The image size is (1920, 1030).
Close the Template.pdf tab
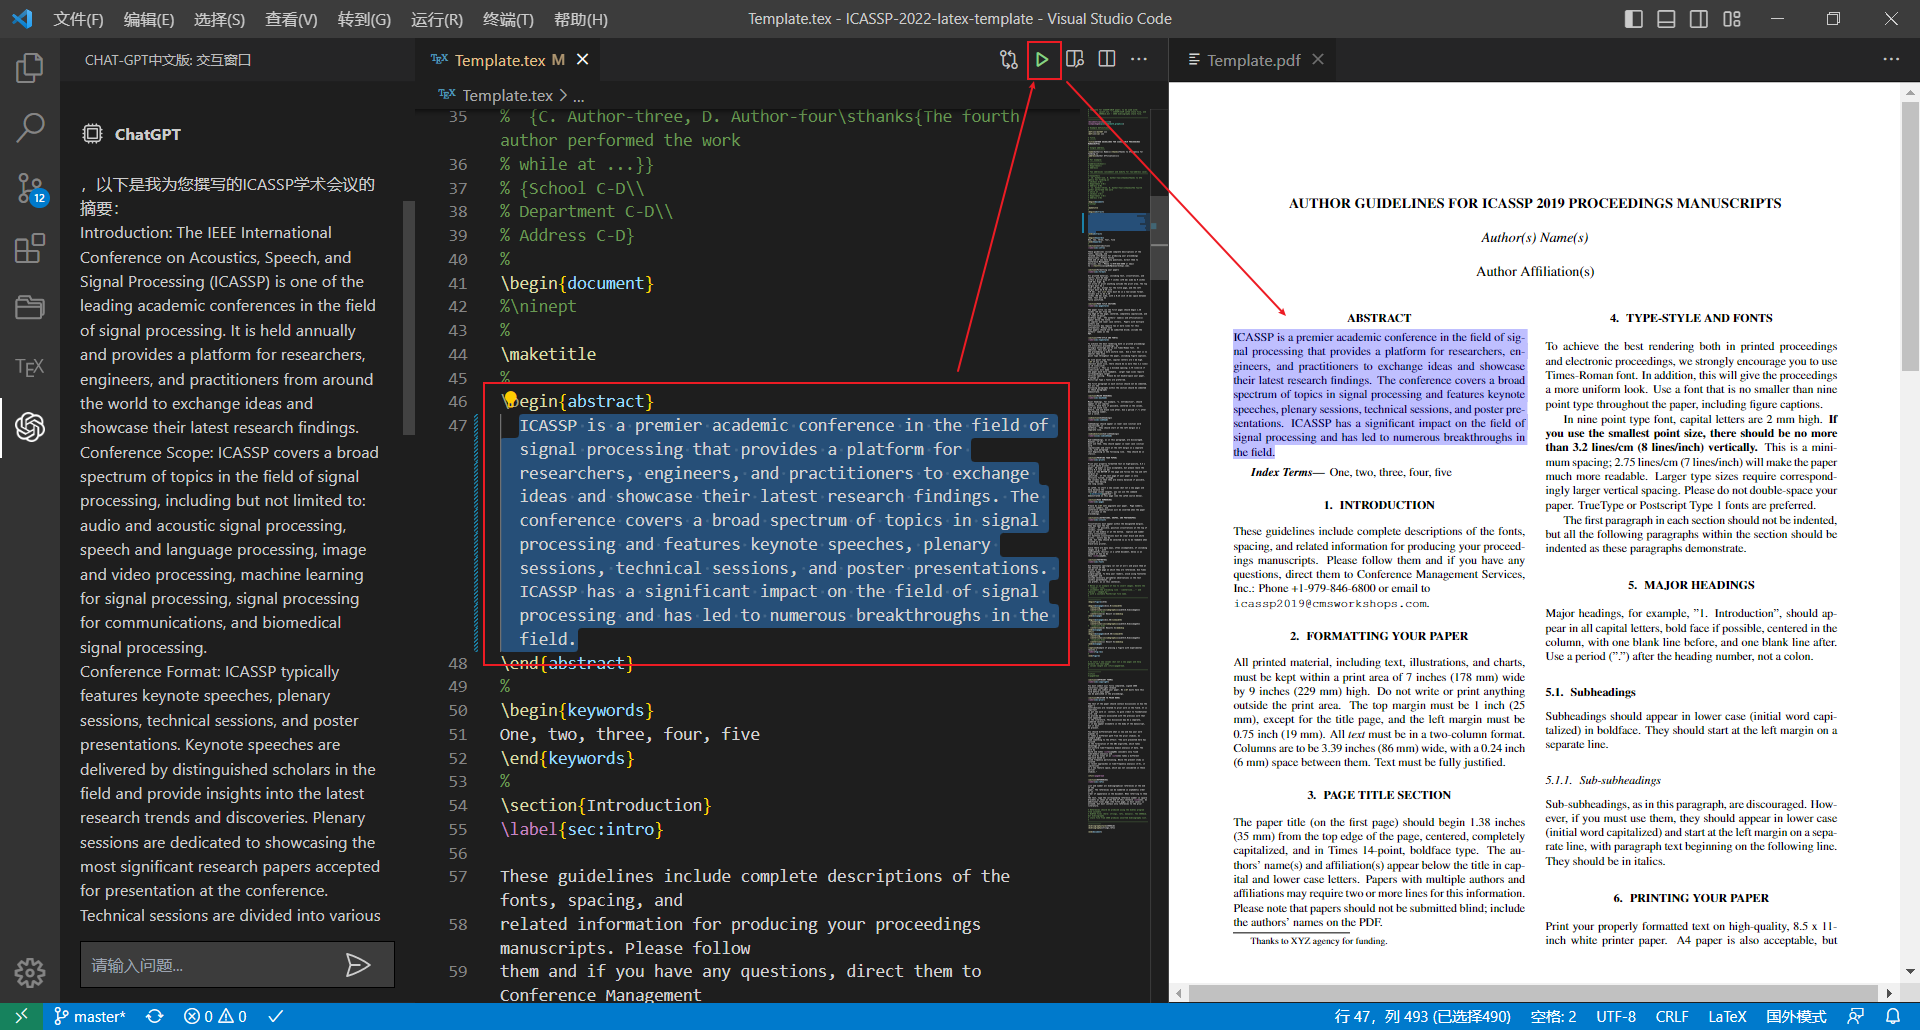click(1318, 60)
